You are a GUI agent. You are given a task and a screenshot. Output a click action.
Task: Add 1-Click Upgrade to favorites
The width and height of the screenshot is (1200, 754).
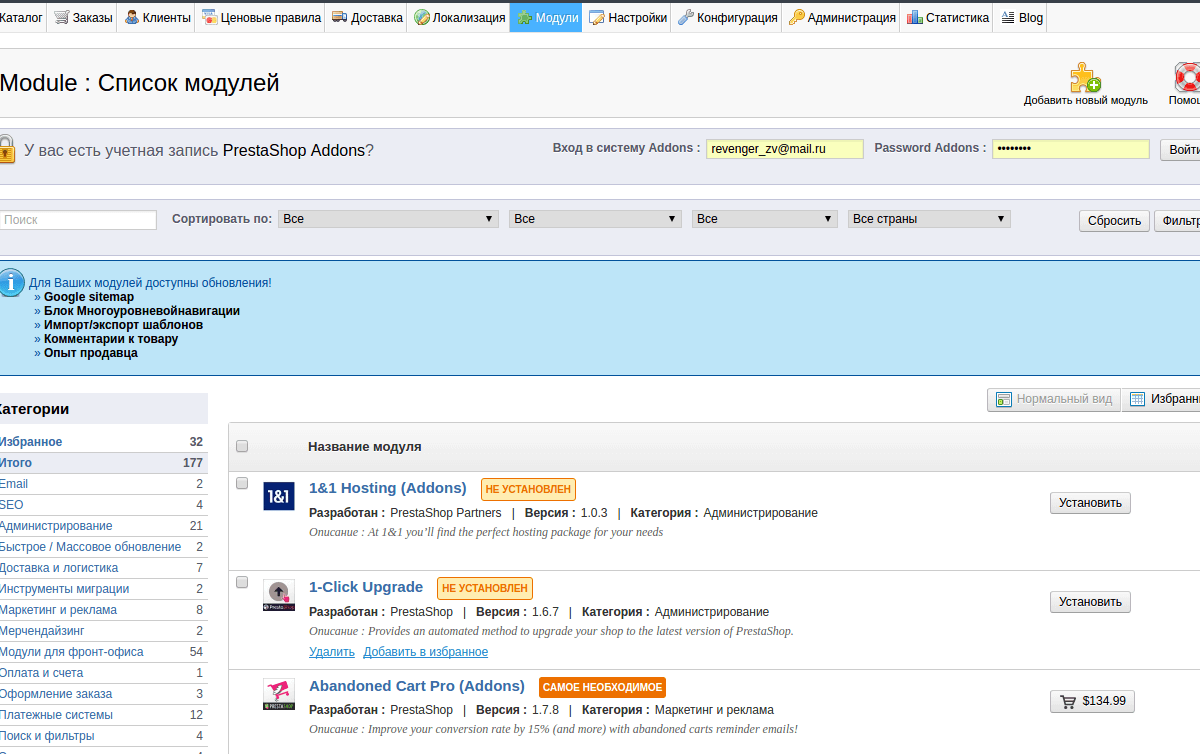[x=426, y=652]
